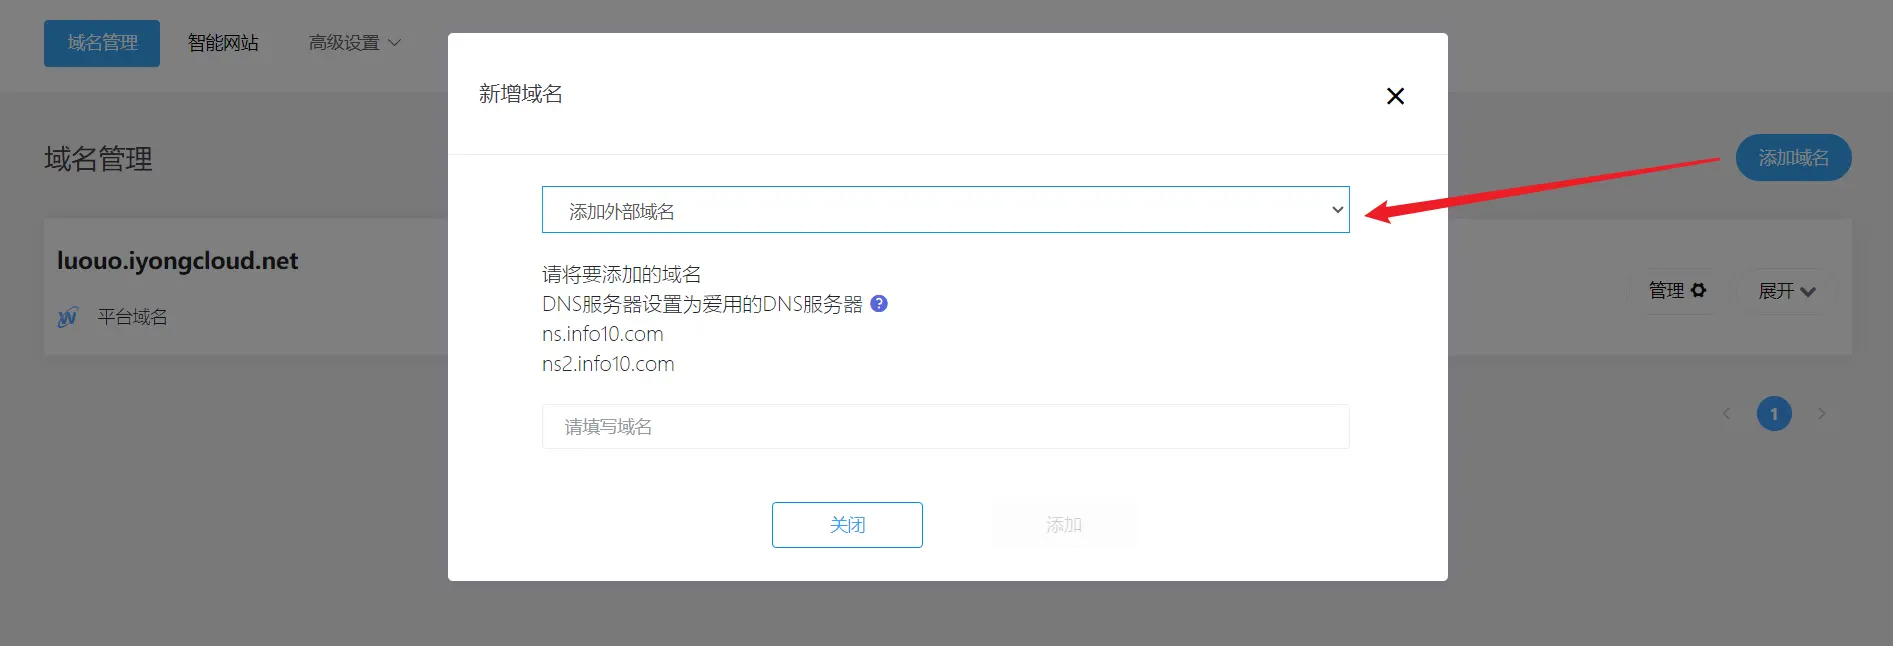Select page 1 in the pagination
The height and width of the screenshot is (646, 1893).
pyautogui.click(x=1774, y=414)
